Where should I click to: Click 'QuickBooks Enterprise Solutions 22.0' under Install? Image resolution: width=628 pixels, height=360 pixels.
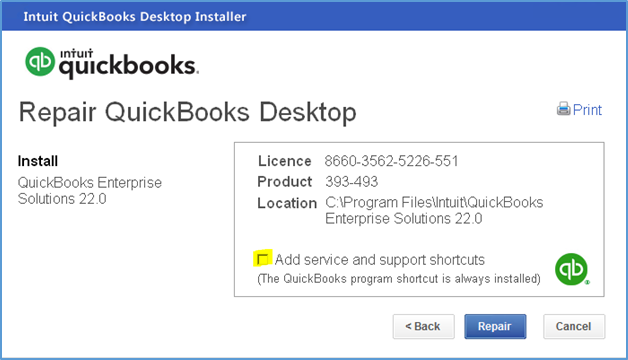[89, 191]
